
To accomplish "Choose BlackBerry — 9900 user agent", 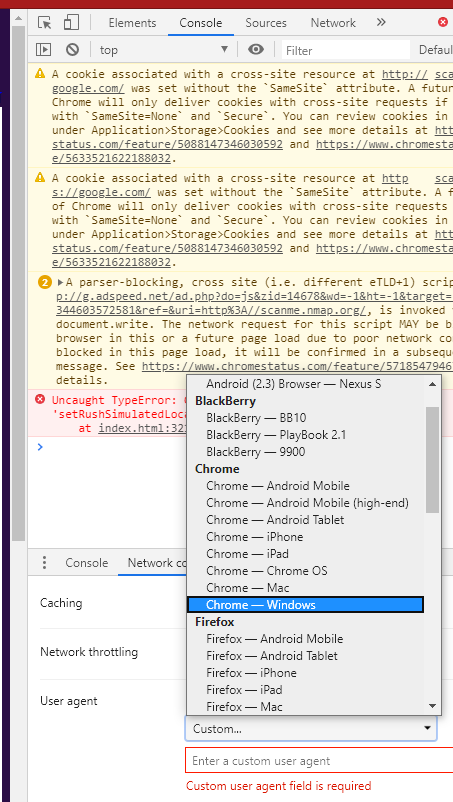I will coord(305,452).
